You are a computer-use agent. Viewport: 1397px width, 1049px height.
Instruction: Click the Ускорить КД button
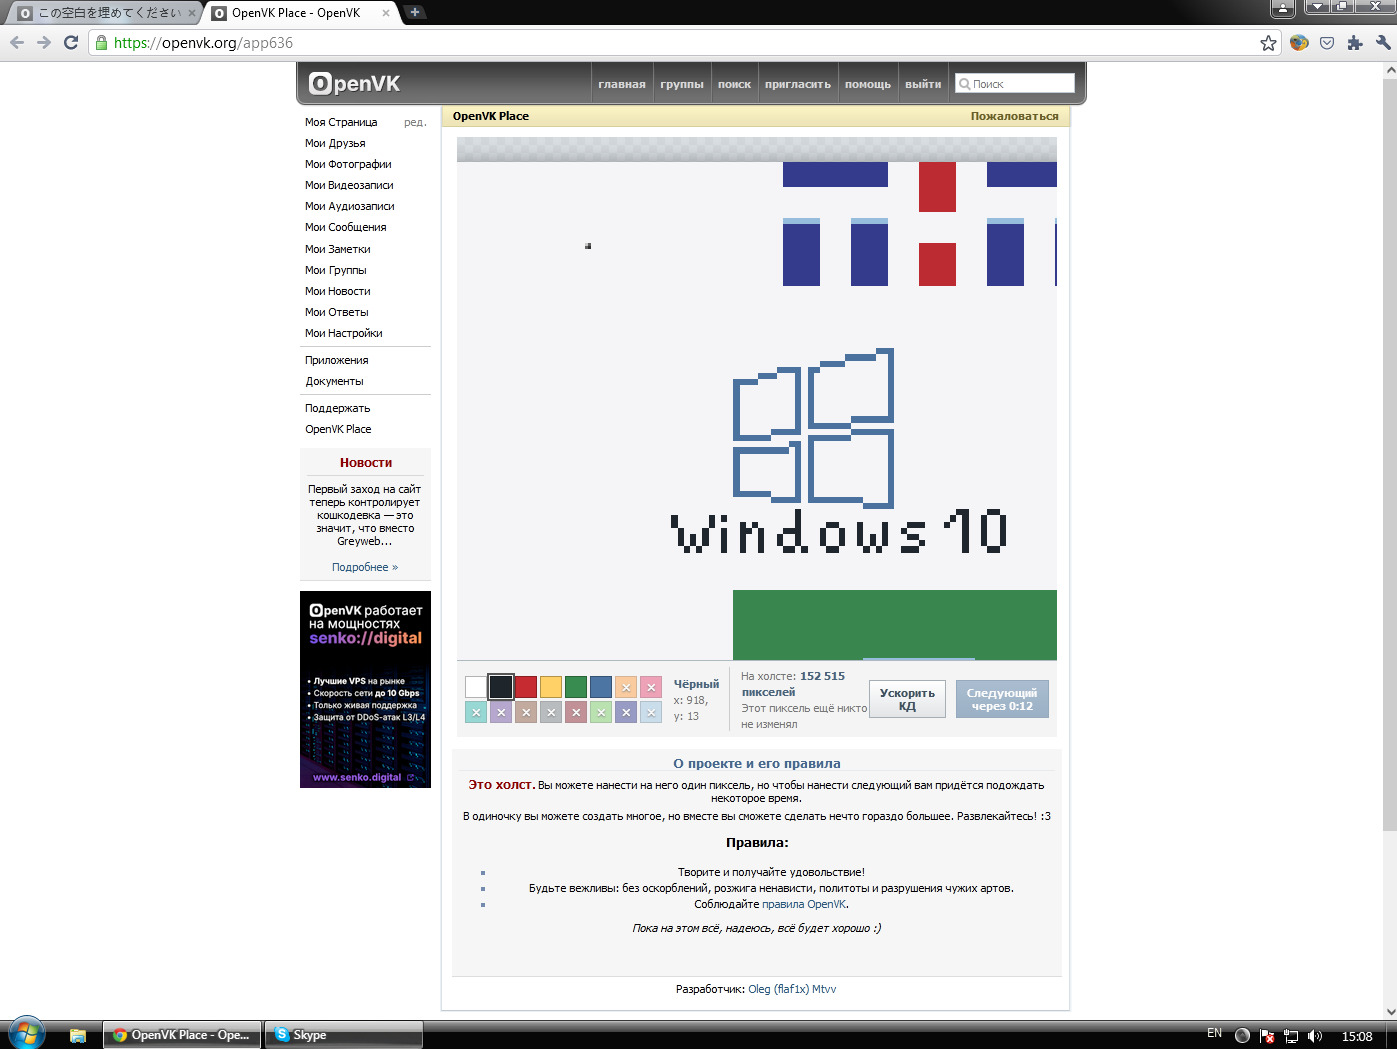[x=907, y=699]
